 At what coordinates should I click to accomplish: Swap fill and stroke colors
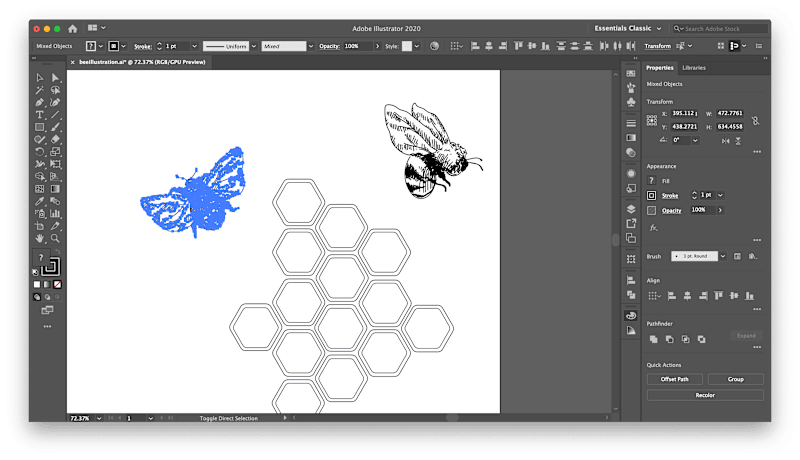point(57,252)
